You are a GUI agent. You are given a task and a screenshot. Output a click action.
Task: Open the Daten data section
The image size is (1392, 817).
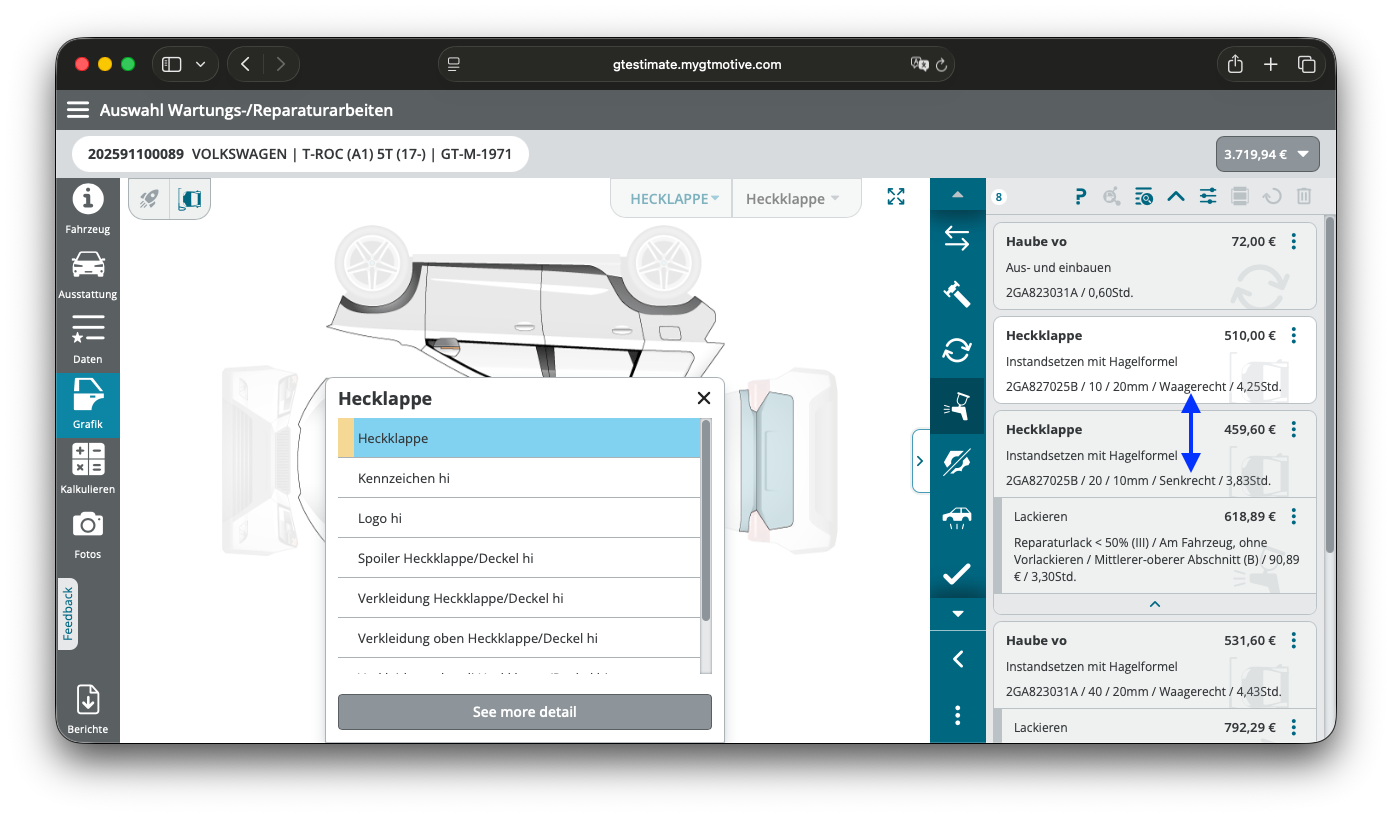pos(88,340)
